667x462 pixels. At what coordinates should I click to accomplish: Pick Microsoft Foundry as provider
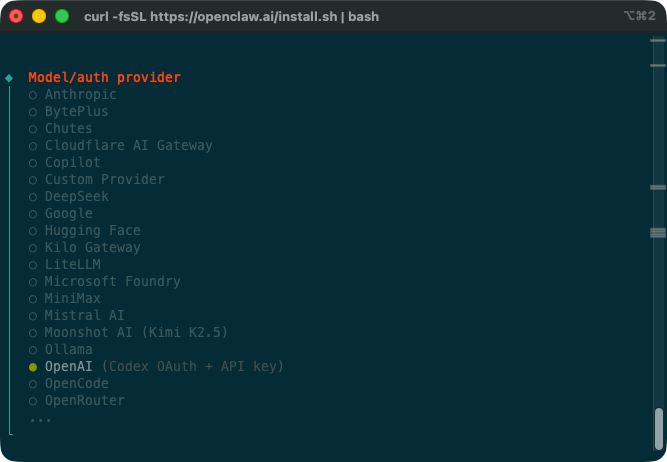tap(112, 282)
